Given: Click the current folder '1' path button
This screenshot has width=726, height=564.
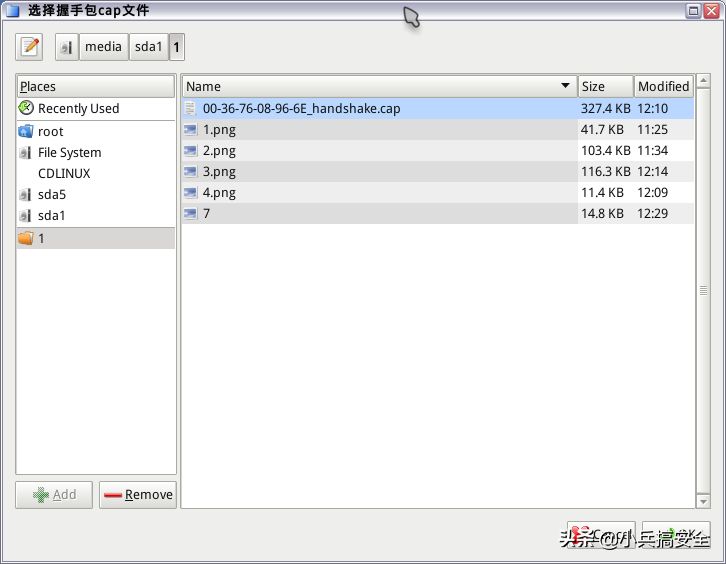Looking at the screenshot, I should [176, 47].
